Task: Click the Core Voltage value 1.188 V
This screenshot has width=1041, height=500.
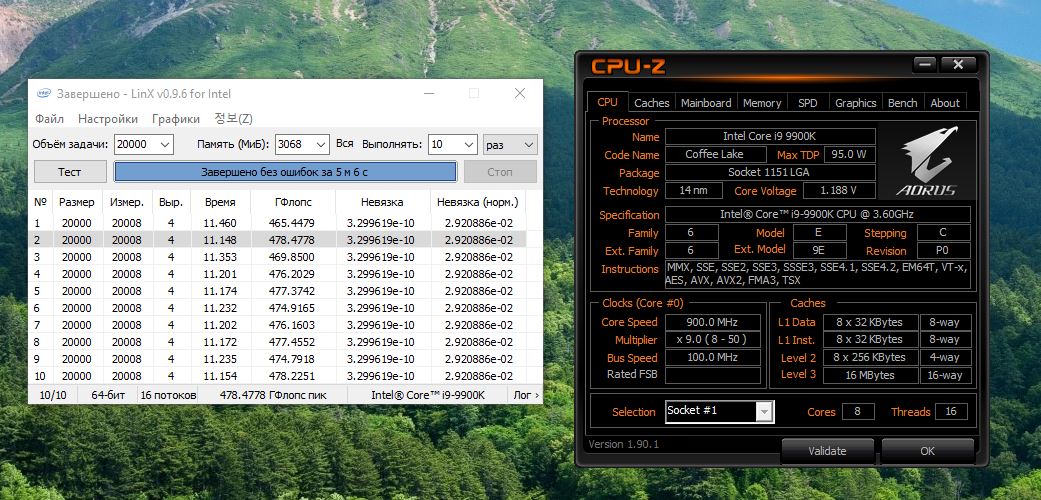Action: pos(839,191)
